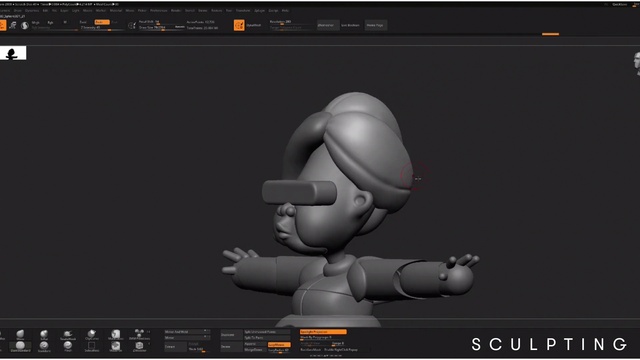
Task: Click the Standard brush icon
Action: [44, 347]
